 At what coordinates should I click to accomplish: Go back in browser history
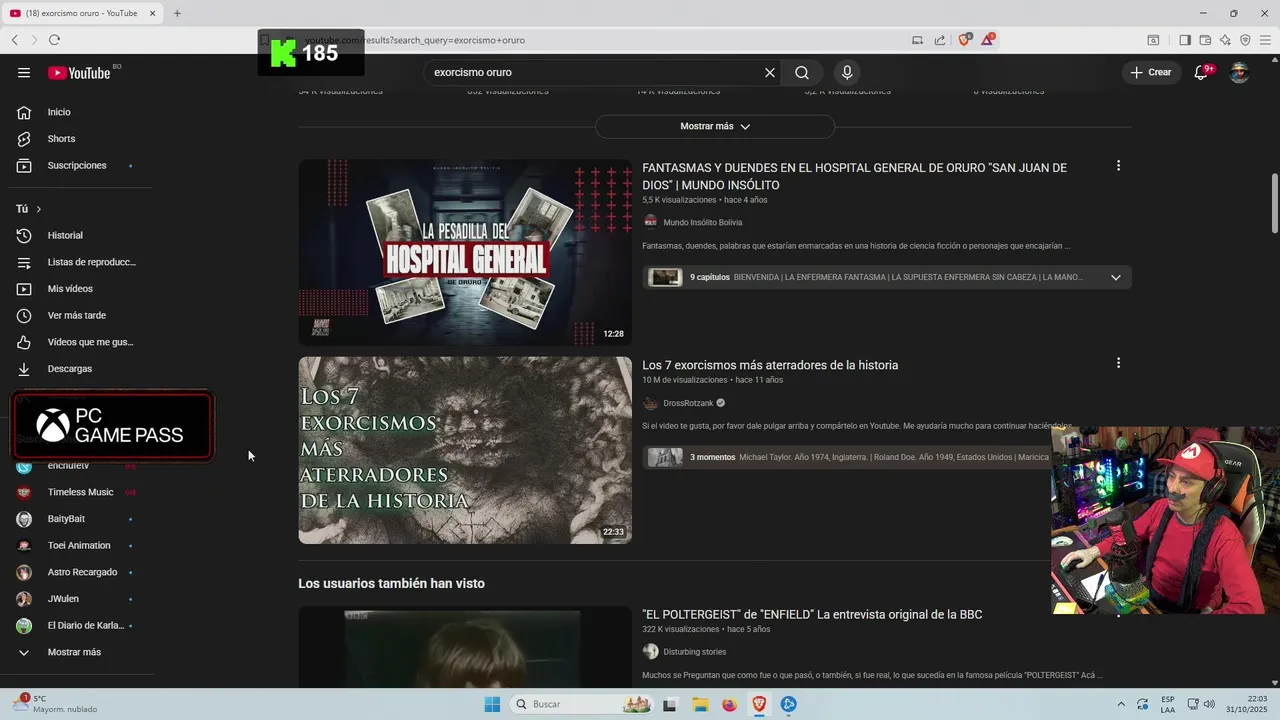tap(15, 40)
